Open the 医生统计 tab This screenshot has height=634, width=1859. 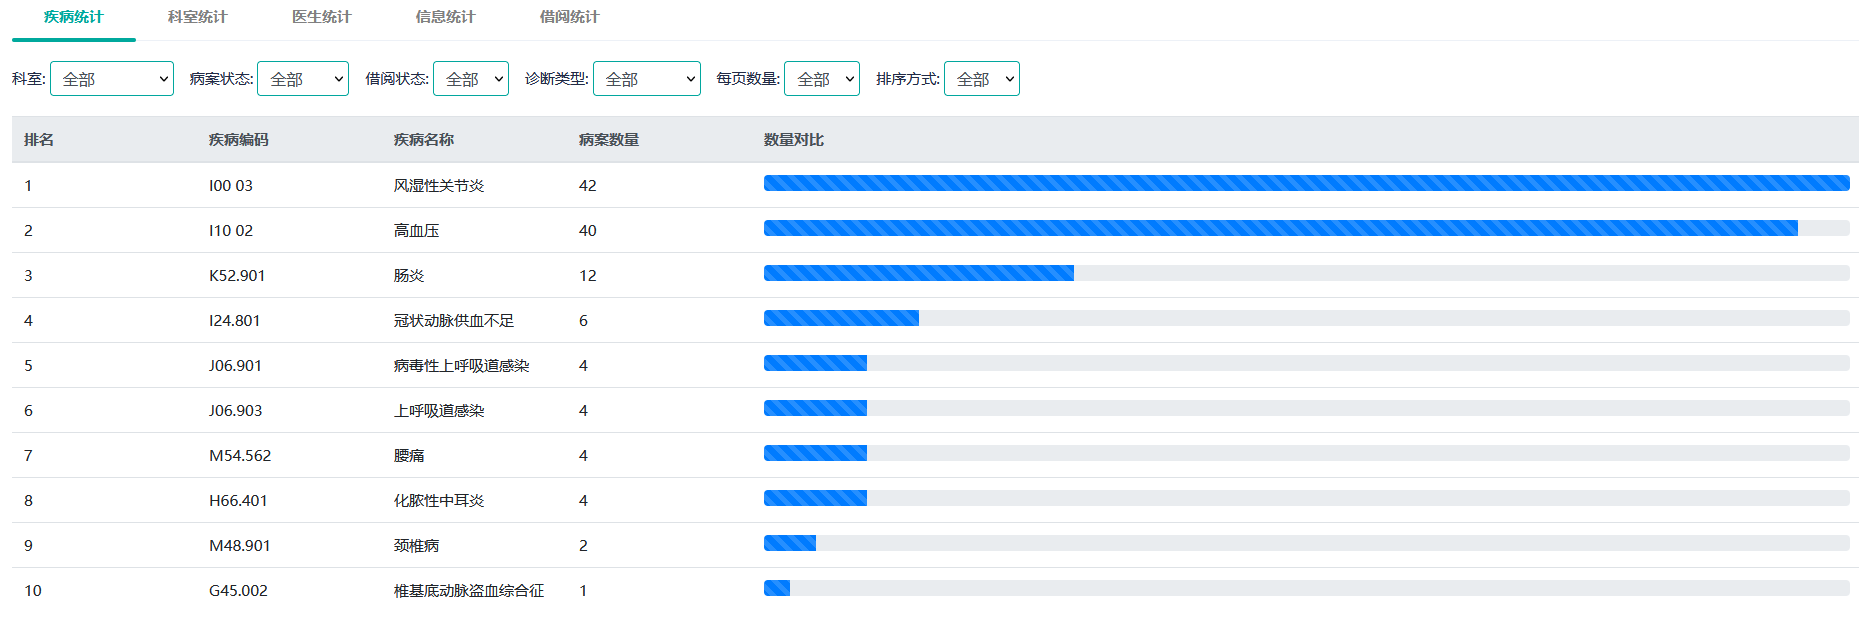[321, 17]
